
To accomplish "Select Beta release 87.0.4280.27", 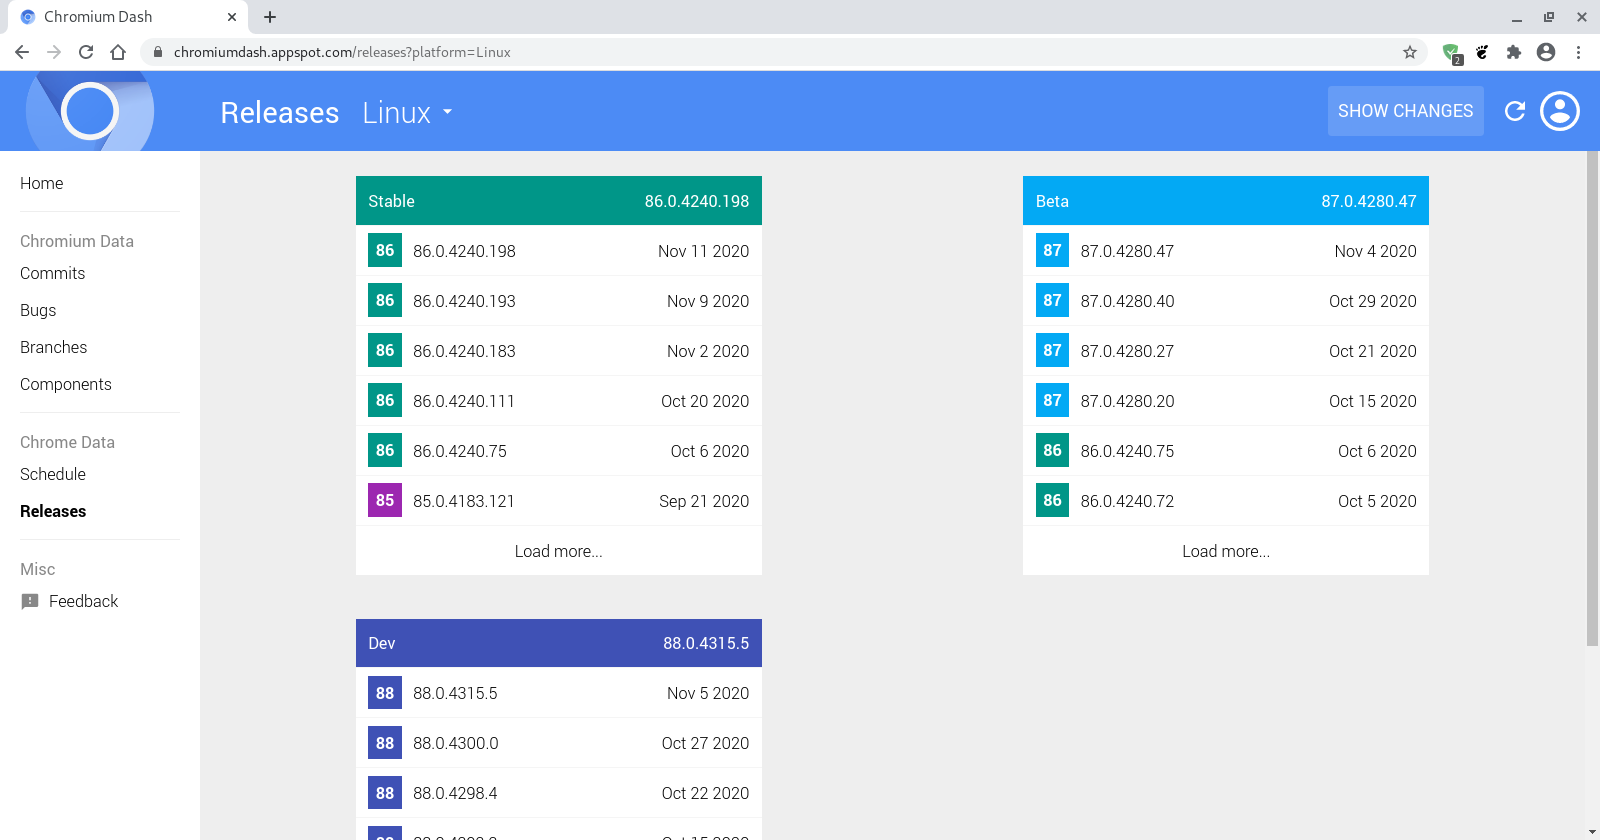I will pos(1226,351).
